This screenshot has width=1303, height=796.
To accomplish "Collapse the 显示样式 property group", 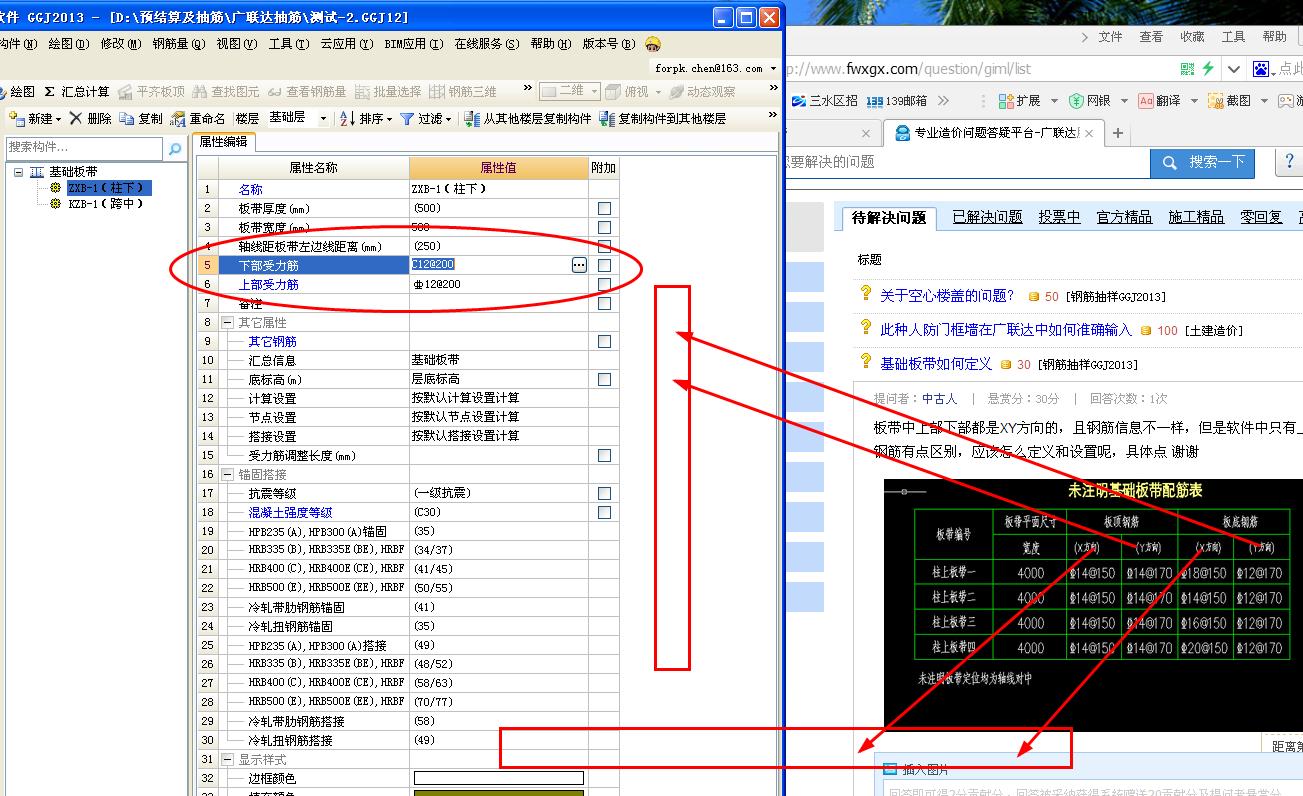I will pos(227,760).
